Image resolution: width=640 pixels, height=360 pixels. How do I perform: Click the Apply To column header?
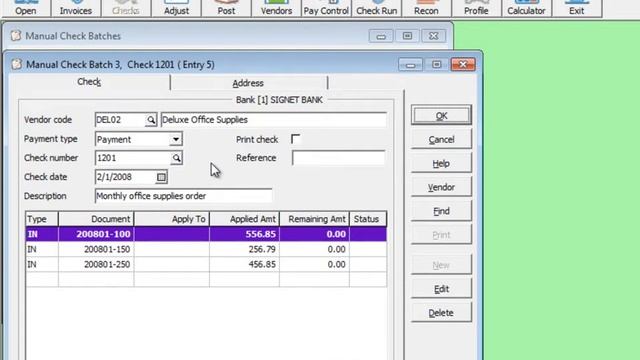tap(171, 219)
